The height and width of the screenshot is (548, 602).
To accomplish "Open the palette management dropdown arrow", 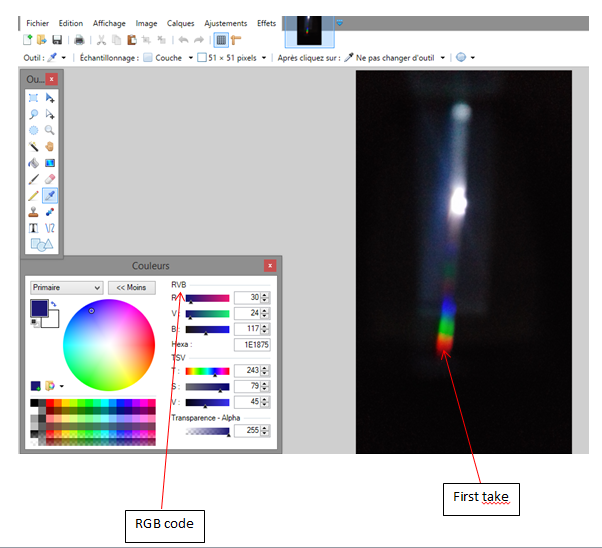I will (x=62, y=386).
